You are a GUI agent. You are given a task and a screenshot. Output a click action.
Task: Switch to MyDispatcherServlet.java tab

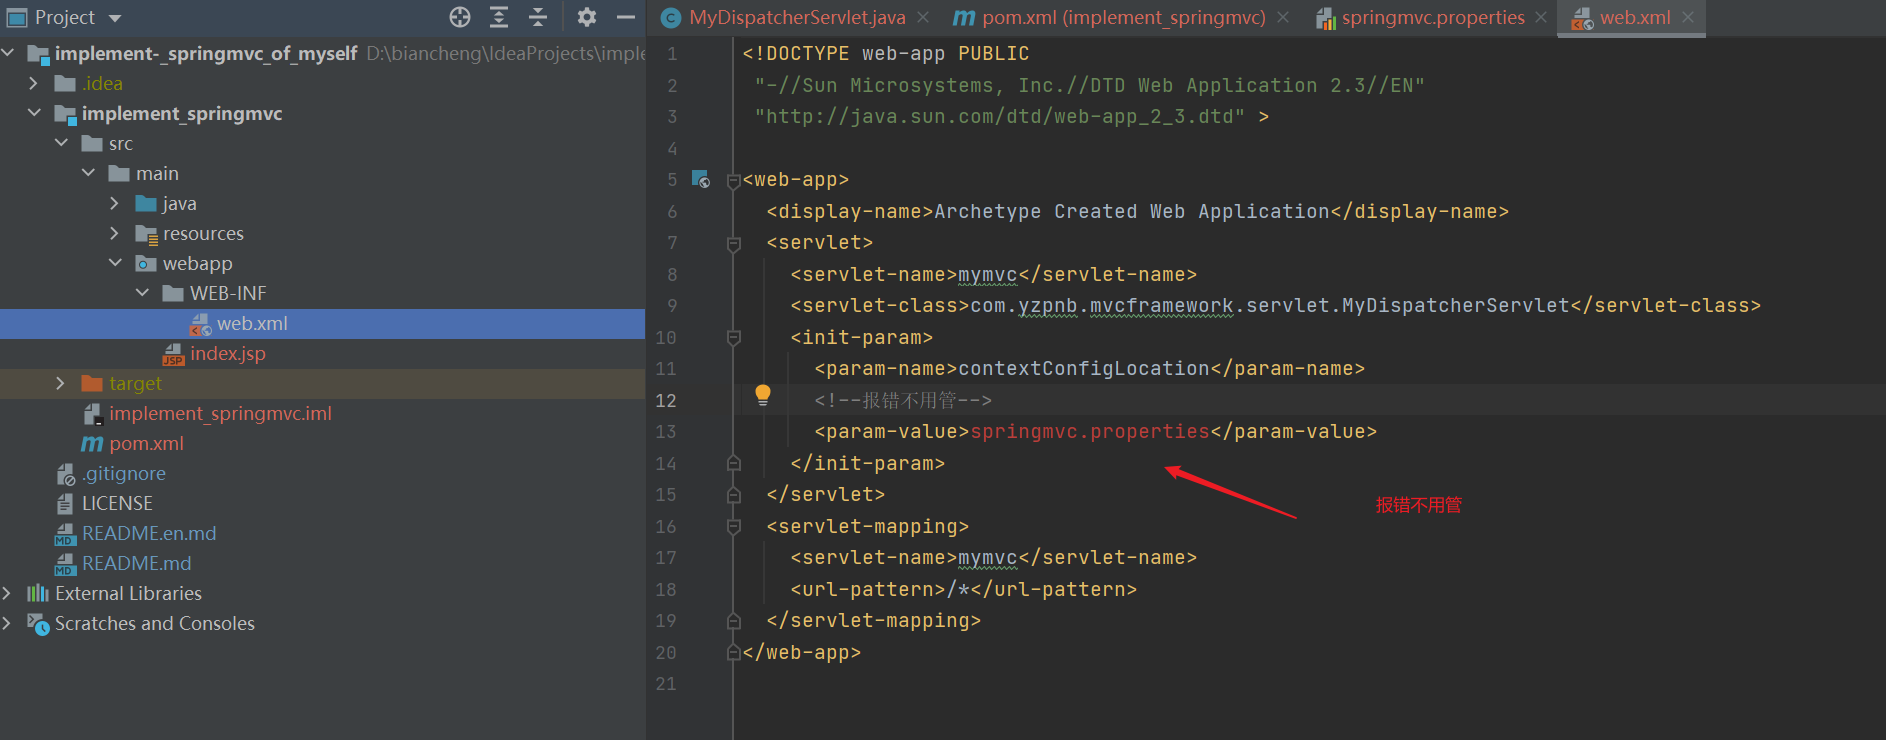(797, 17)
